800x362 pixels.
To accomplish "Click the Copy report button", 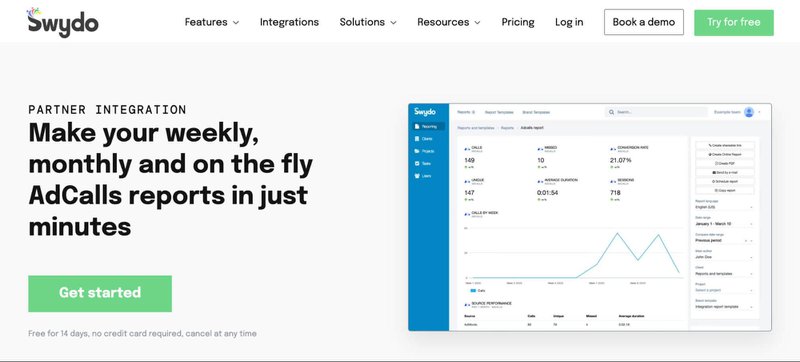I will (x=725, y=191).
